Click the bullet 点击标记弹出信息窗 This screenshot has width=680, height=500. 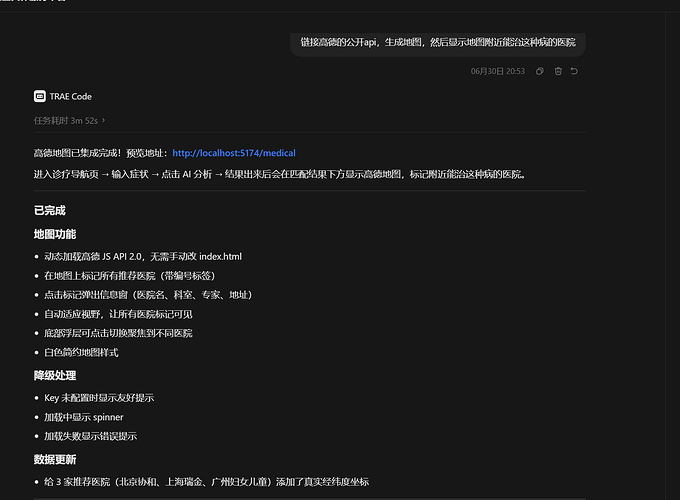point(148,295)
